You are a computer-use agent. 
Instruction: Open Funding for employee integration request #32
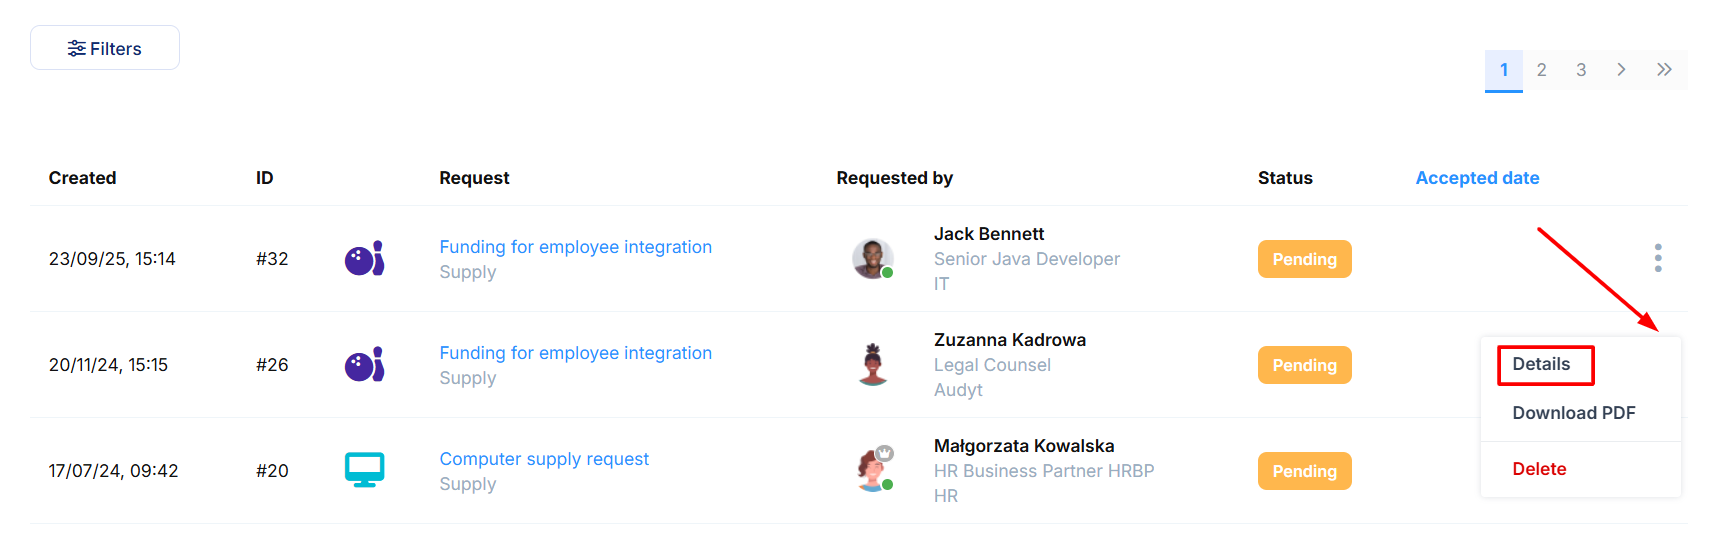point(575,247)
